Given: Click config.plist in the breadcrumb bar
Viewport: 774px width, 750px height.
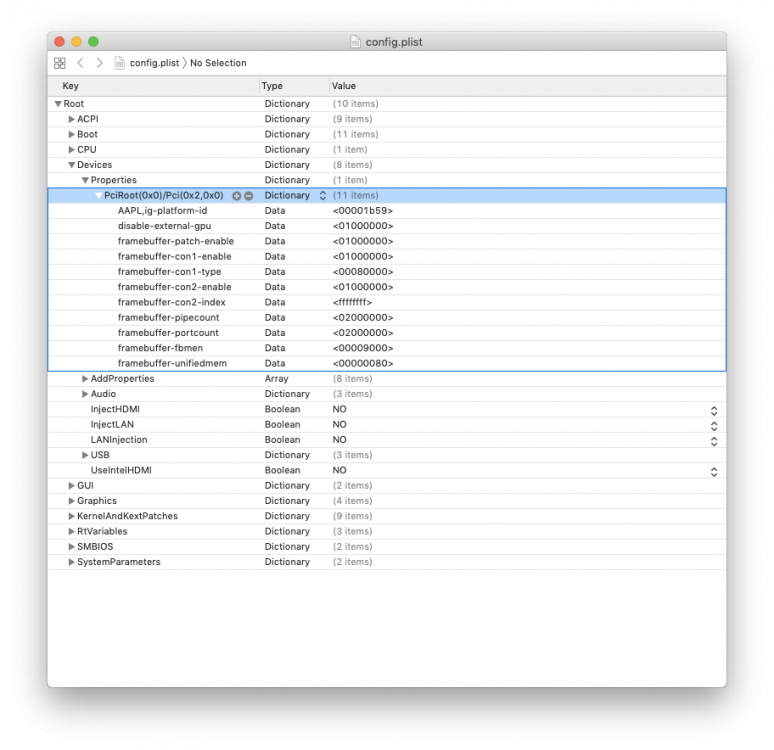Looking at the screenshot, I should [x=154, y=63].
